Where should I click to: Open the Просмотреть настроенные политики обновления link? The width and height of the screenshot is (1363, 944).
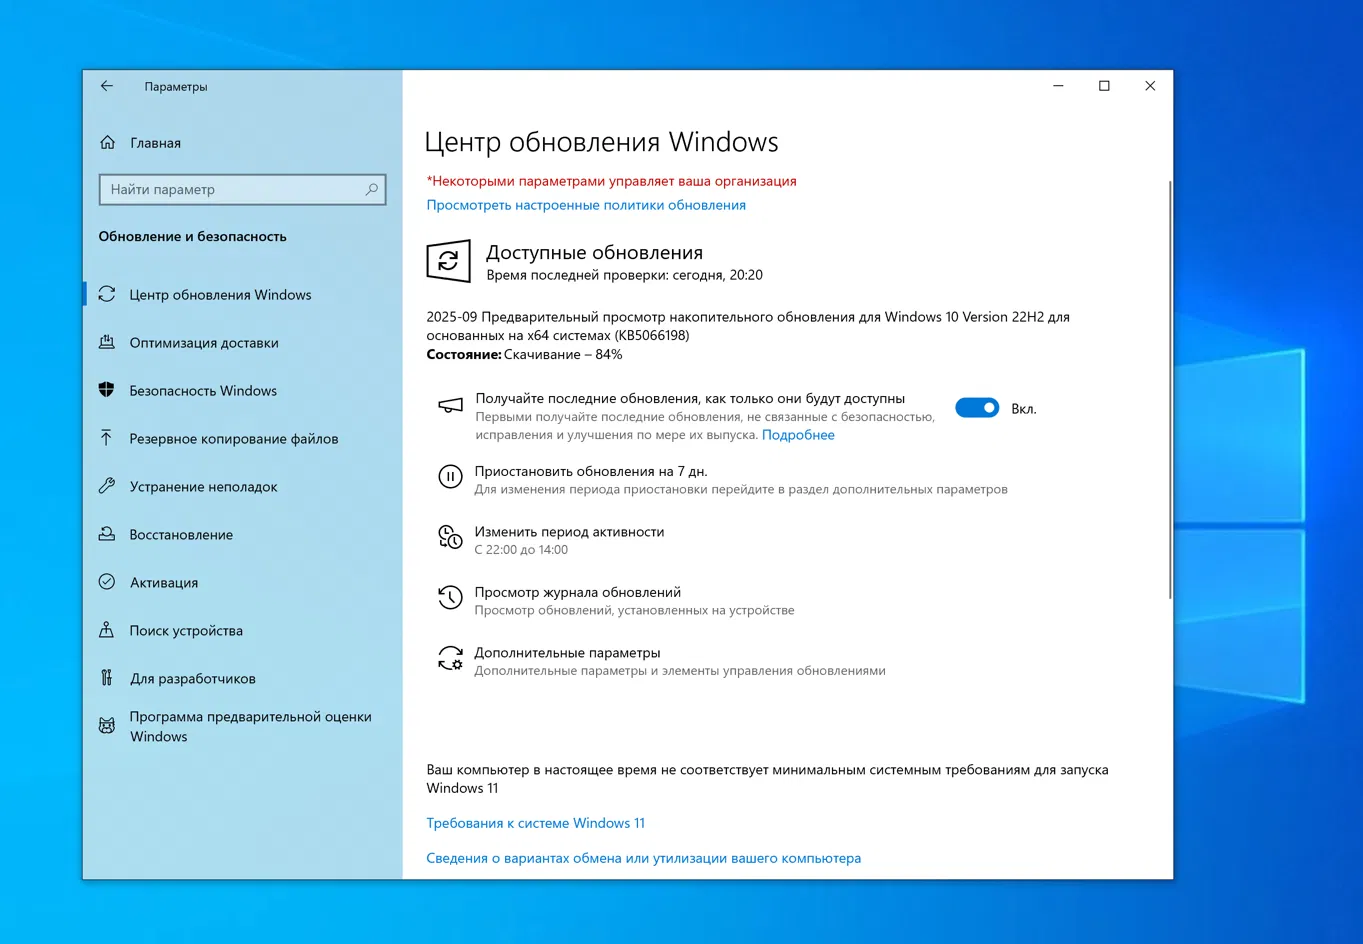[586, 205]
